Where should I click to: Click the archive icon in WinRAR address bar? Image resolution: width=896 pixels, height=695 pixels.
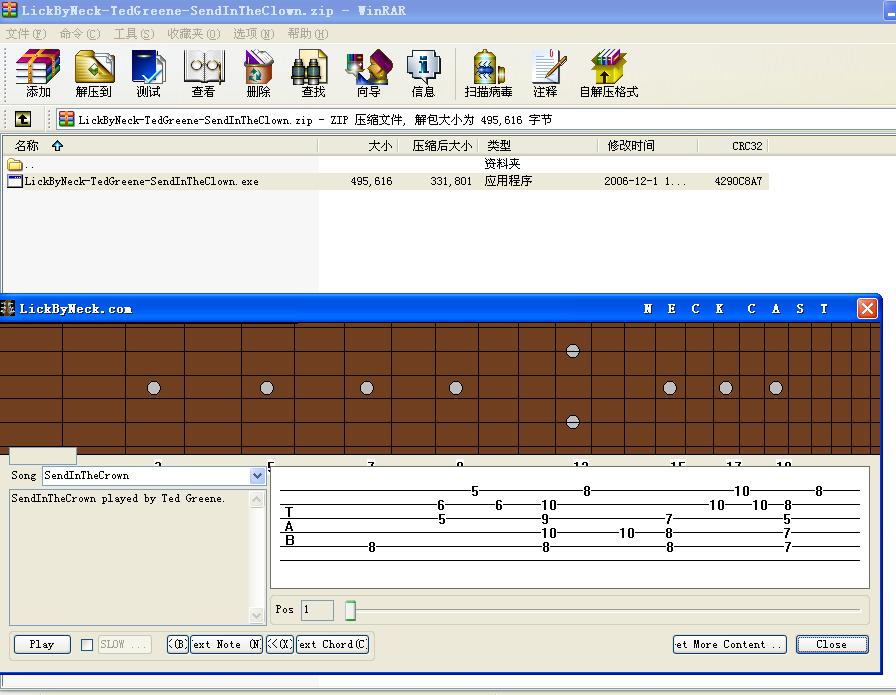tap(67, 119)
